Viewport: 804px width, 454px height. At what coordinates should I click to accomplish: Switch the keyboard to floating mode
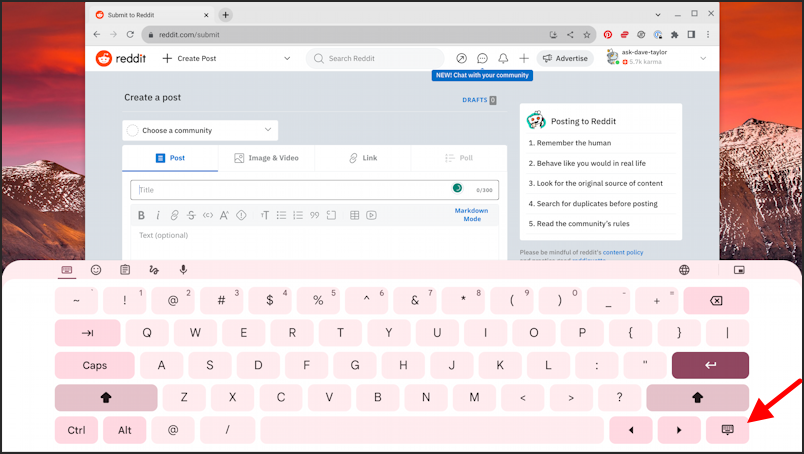[740, 270]
